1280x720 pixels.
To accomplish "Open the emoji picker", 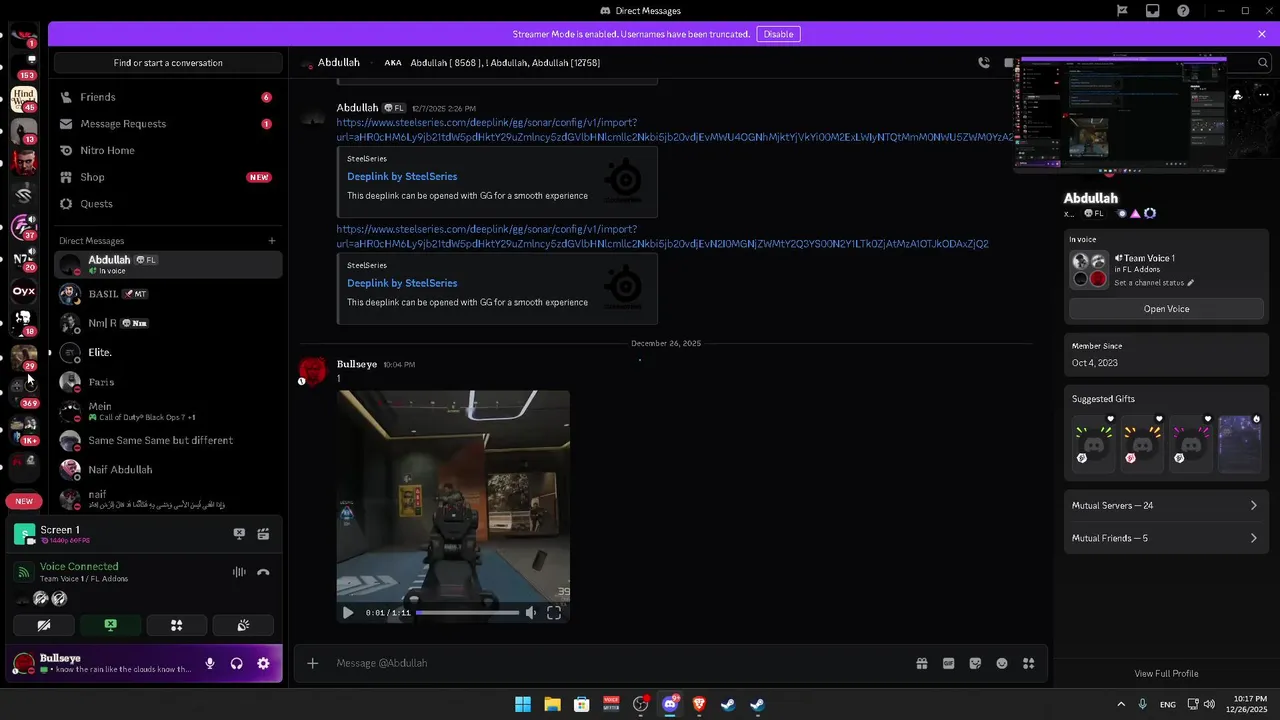I will (x=1002, y=663).
